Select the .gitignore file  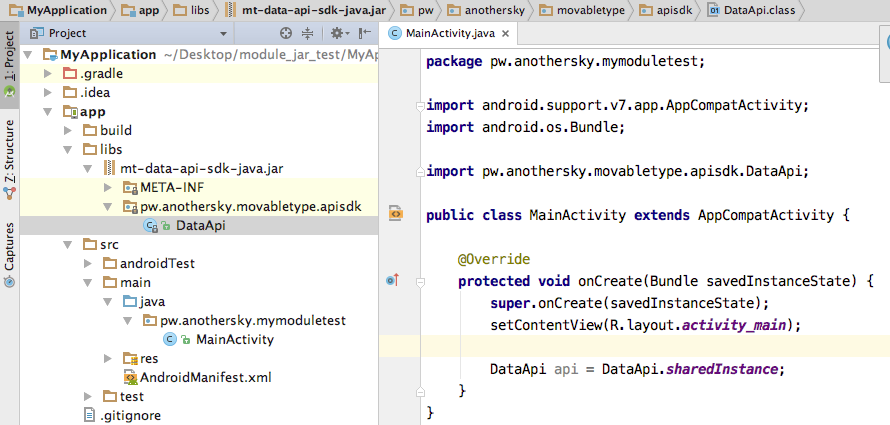[x=129, y=415]
